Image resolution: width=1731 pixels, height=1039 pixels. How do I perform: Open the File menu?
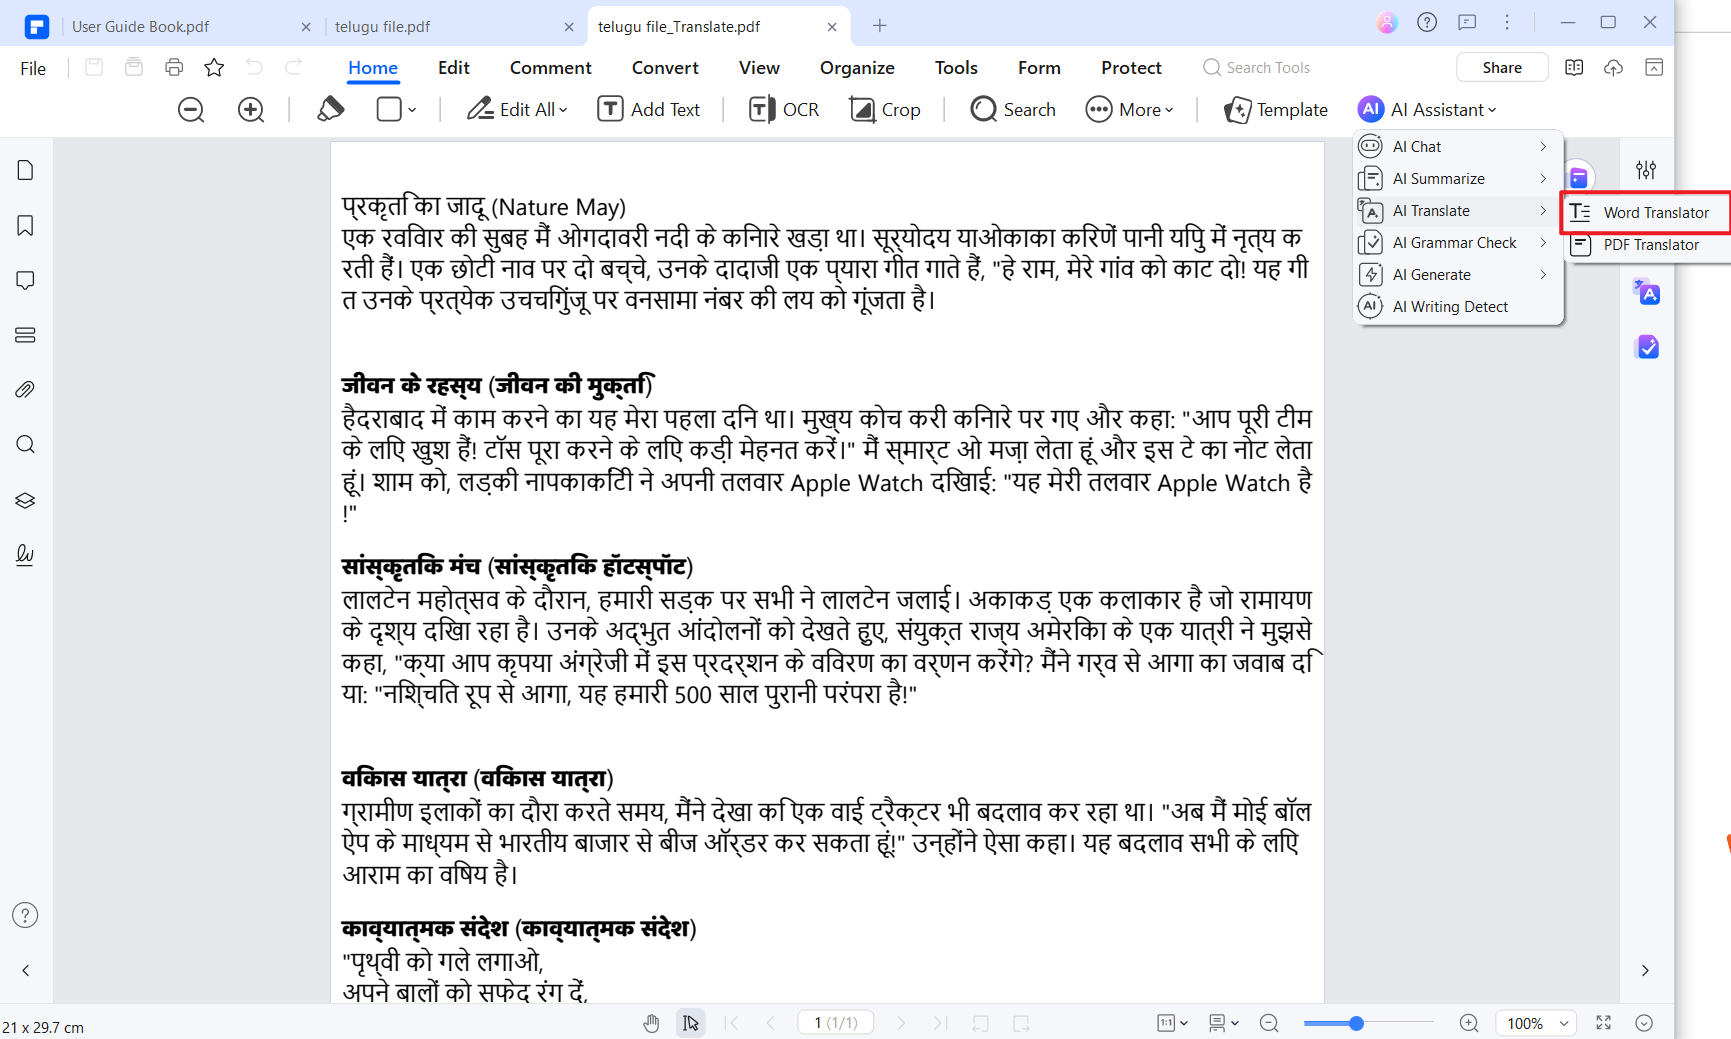pyautogui.click(x=33, y=68)
